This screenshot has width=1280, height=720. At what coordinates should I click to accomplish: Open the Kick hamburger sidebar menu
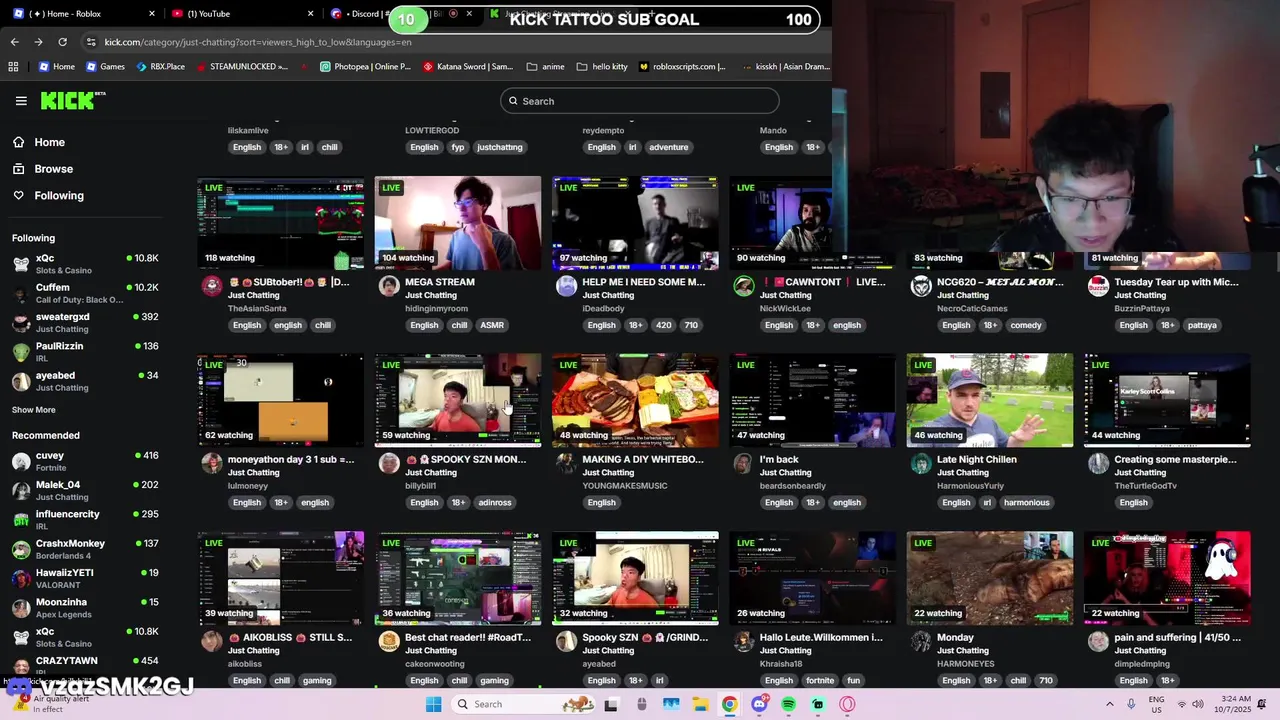point(21,101)
